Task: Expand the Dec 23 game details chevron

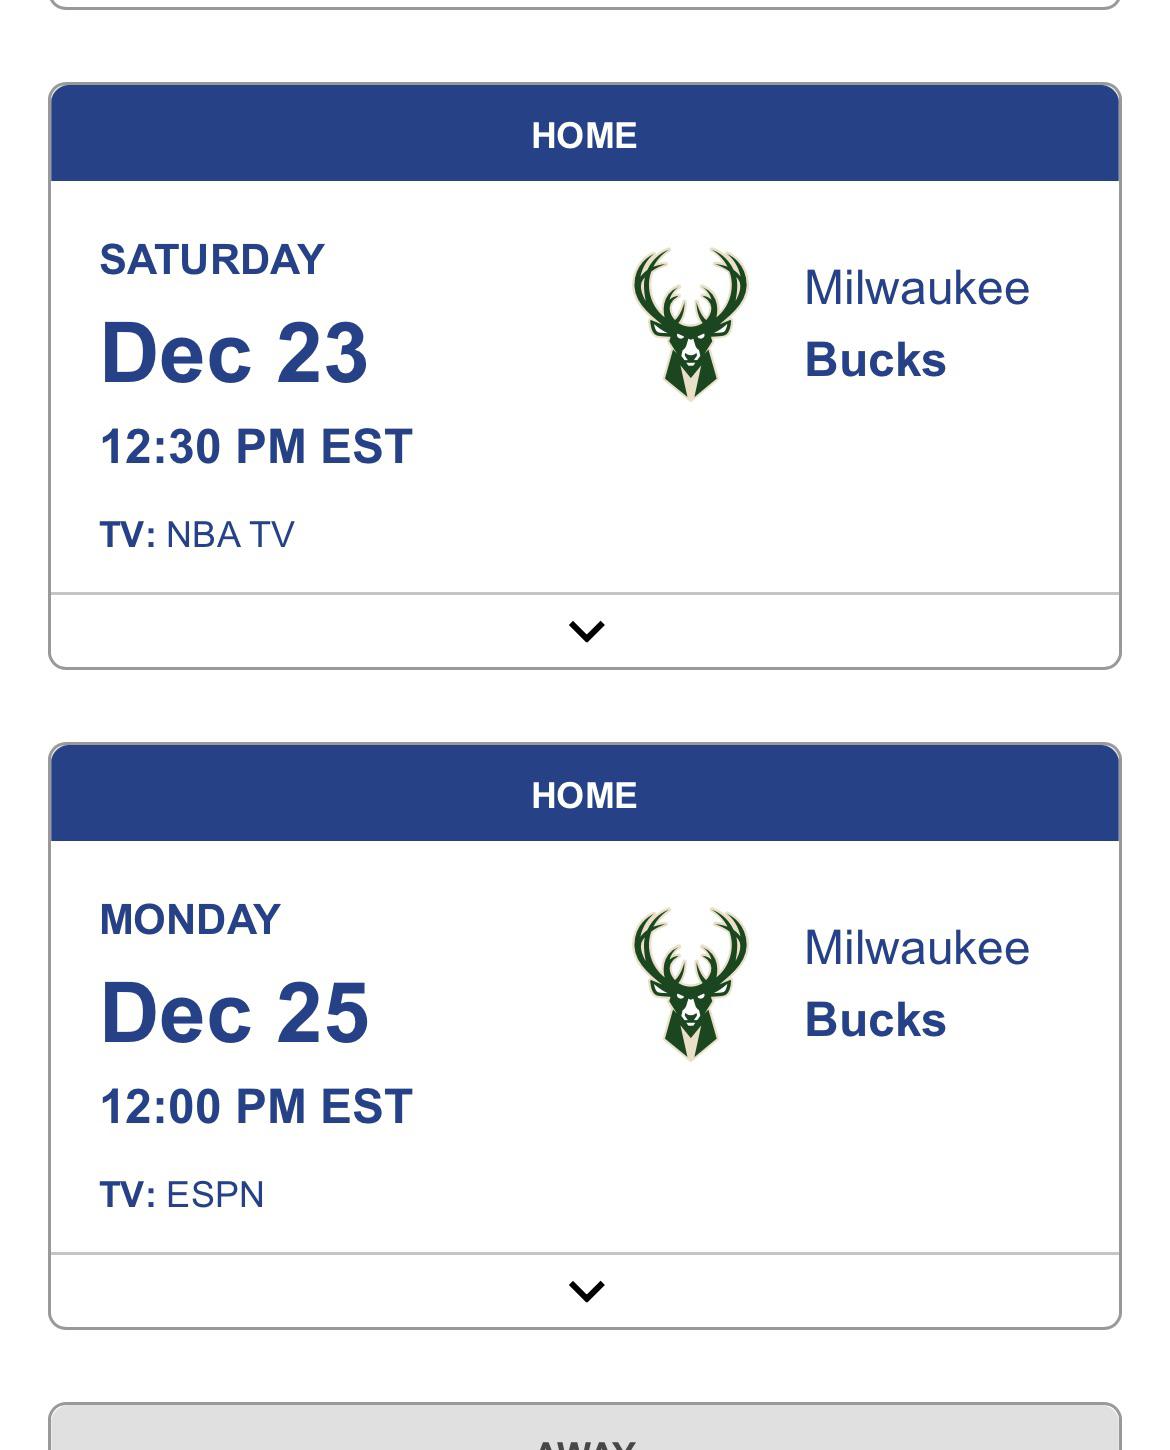Action: (x=586, y=631)
